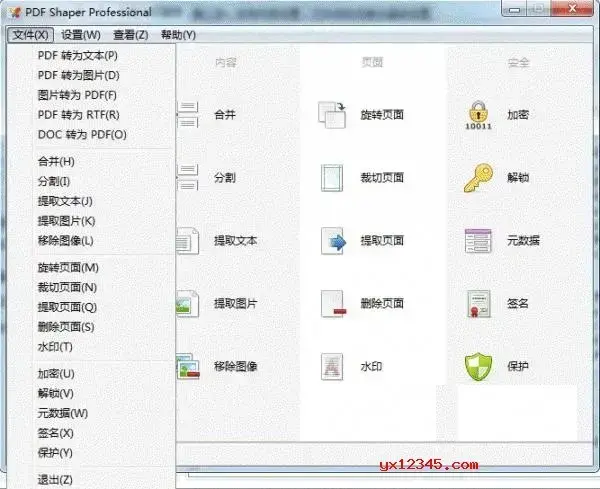Click the 解锁 label in security column
The height and width of the screenshot is (489, 600).
click(x=518, y=178)
